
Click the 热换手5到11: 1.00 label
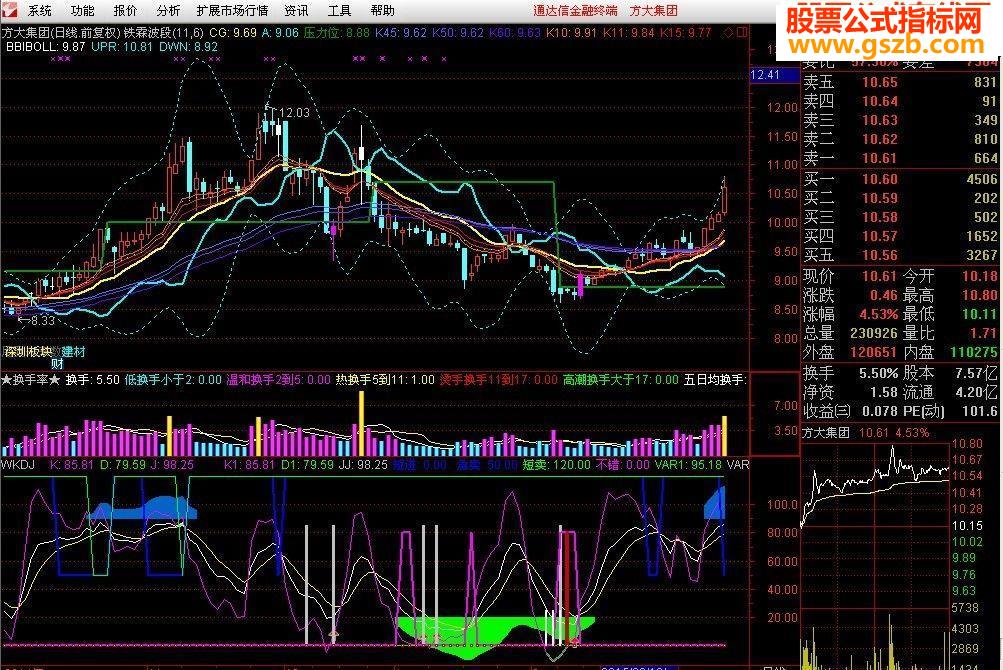click(x=385, y=379)
